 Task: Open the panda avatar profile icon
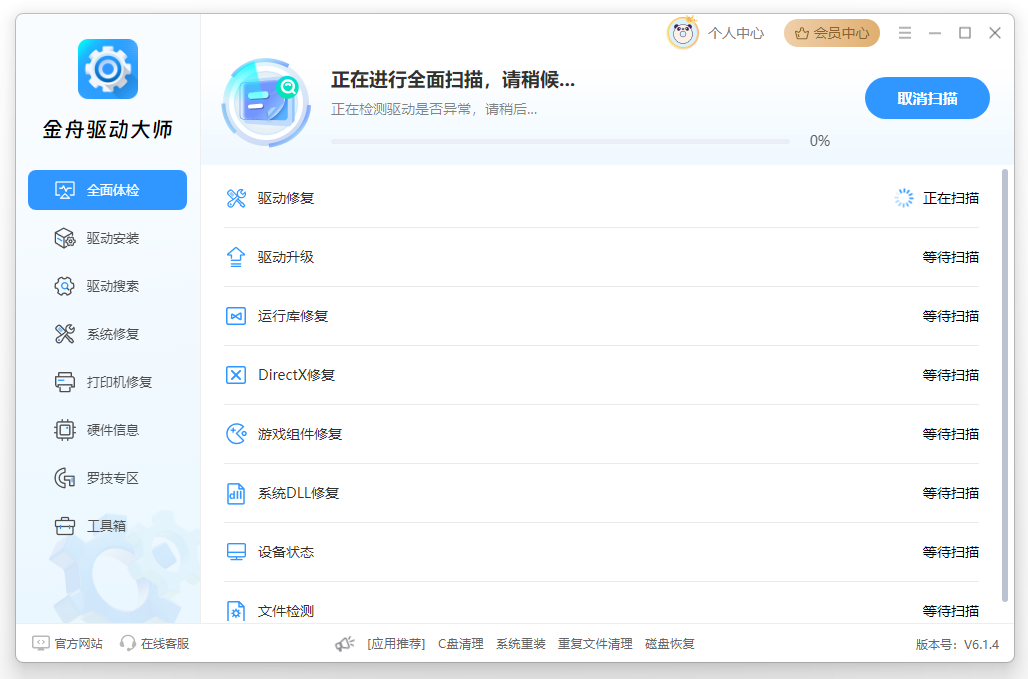point(682,33)
